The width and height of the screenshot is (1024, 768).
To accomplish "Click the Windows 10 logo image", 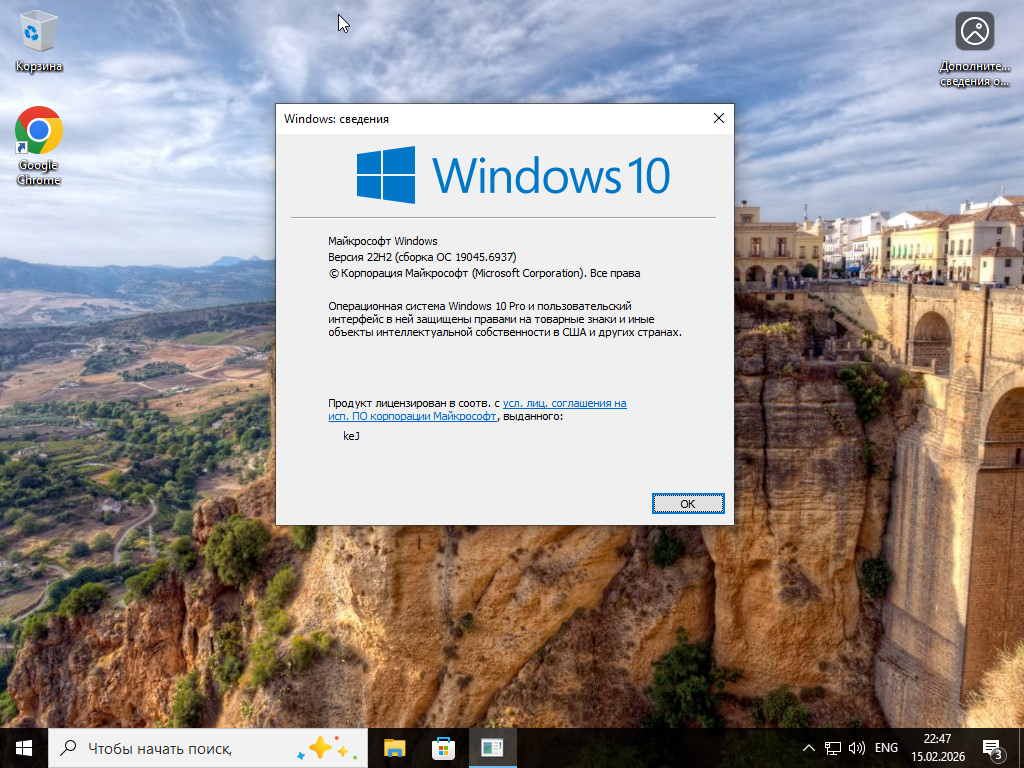I will pos(513,175).
